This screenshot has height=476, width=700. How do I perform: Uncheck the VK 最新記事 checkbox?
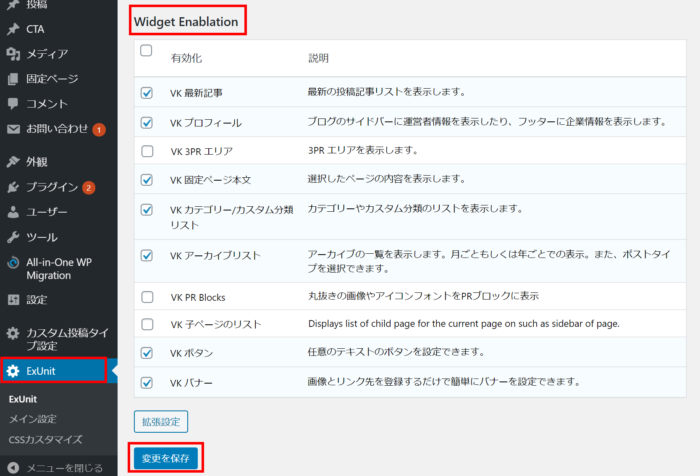click(146, 93)
